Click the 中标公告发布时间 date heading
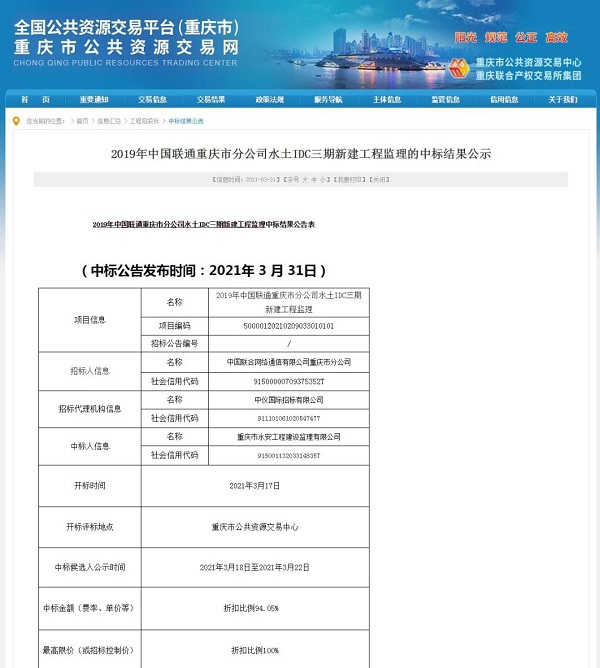Image resolution: width=600 pixels, height=668 pixels. 204,271
